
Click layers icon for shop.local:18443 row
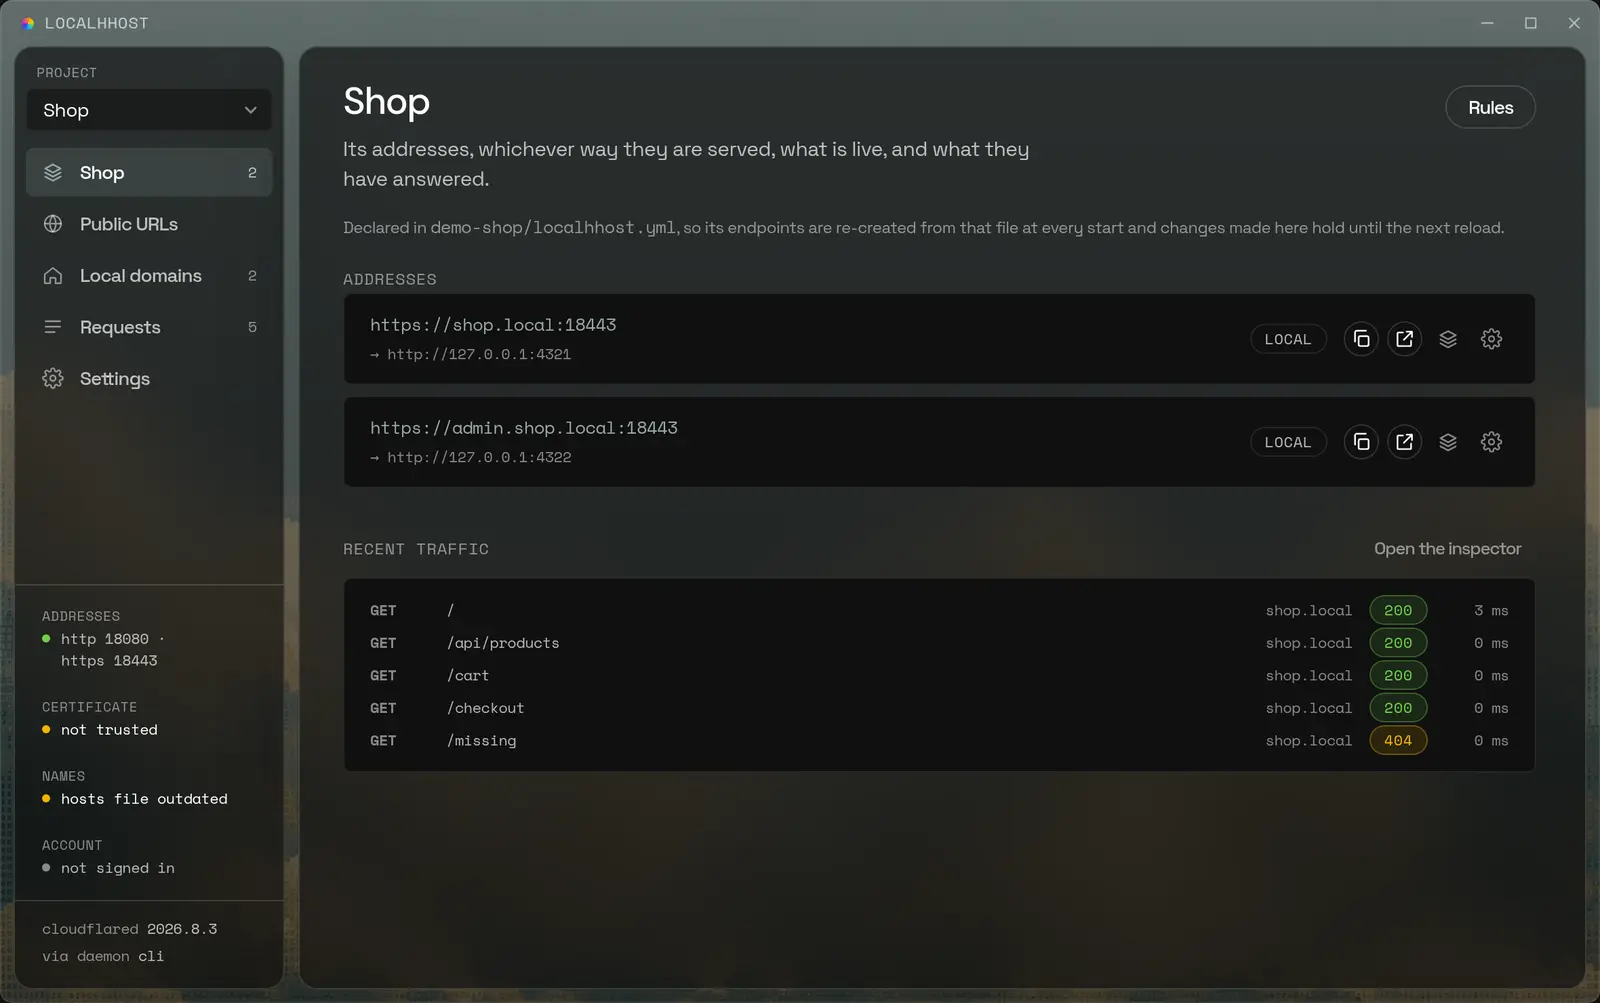pos(1448,339)
